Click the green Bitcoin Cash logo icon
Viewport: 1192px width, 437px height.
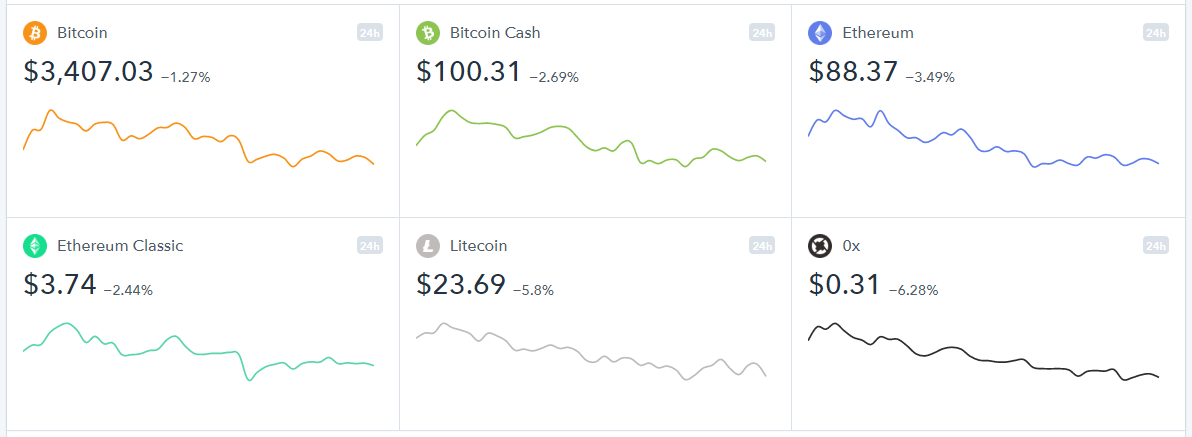point(428,33)
